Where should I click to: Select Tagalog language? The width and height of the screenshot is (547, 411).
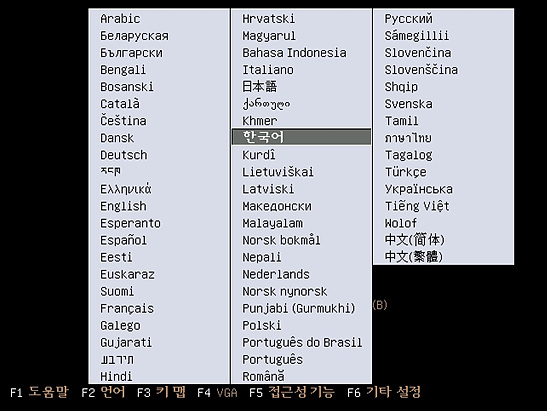409,155
